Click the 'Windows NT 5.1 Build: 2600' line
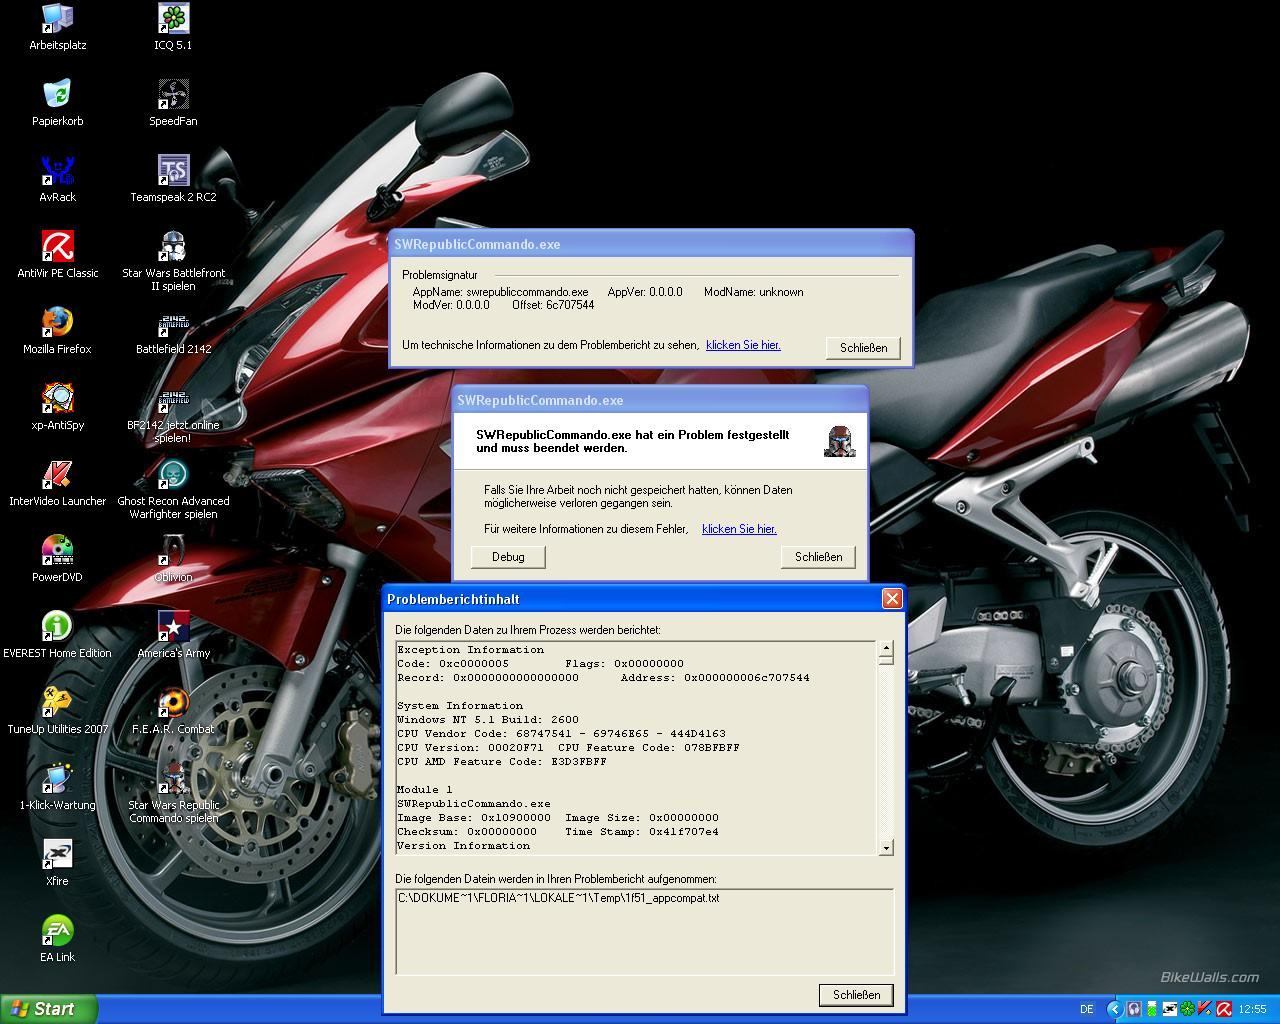 point(487,720)
